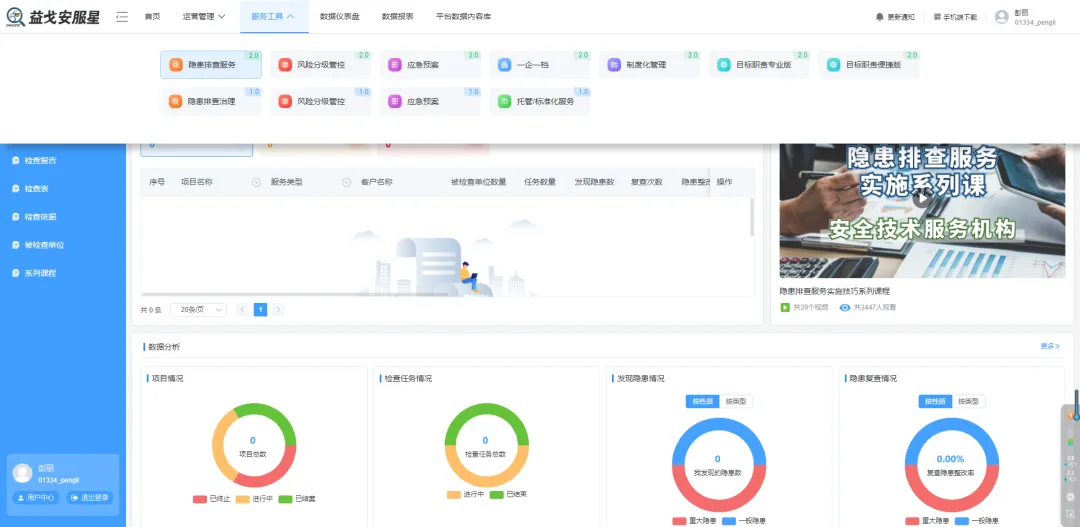Open 风险分级管控 2.0 service card
Viewport: 1080px width, 527px height.
320,65
